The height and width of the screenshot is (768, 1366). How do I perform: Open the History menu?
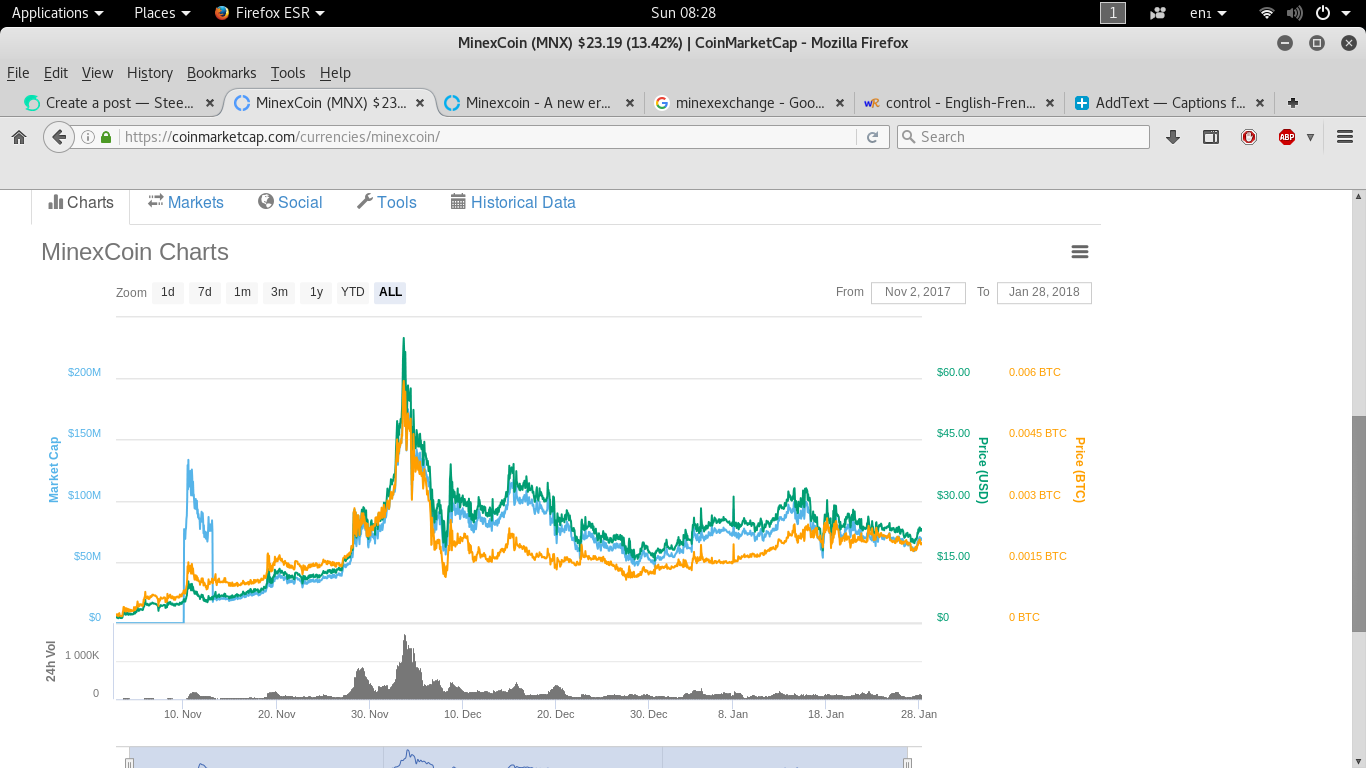pos(150,72)
